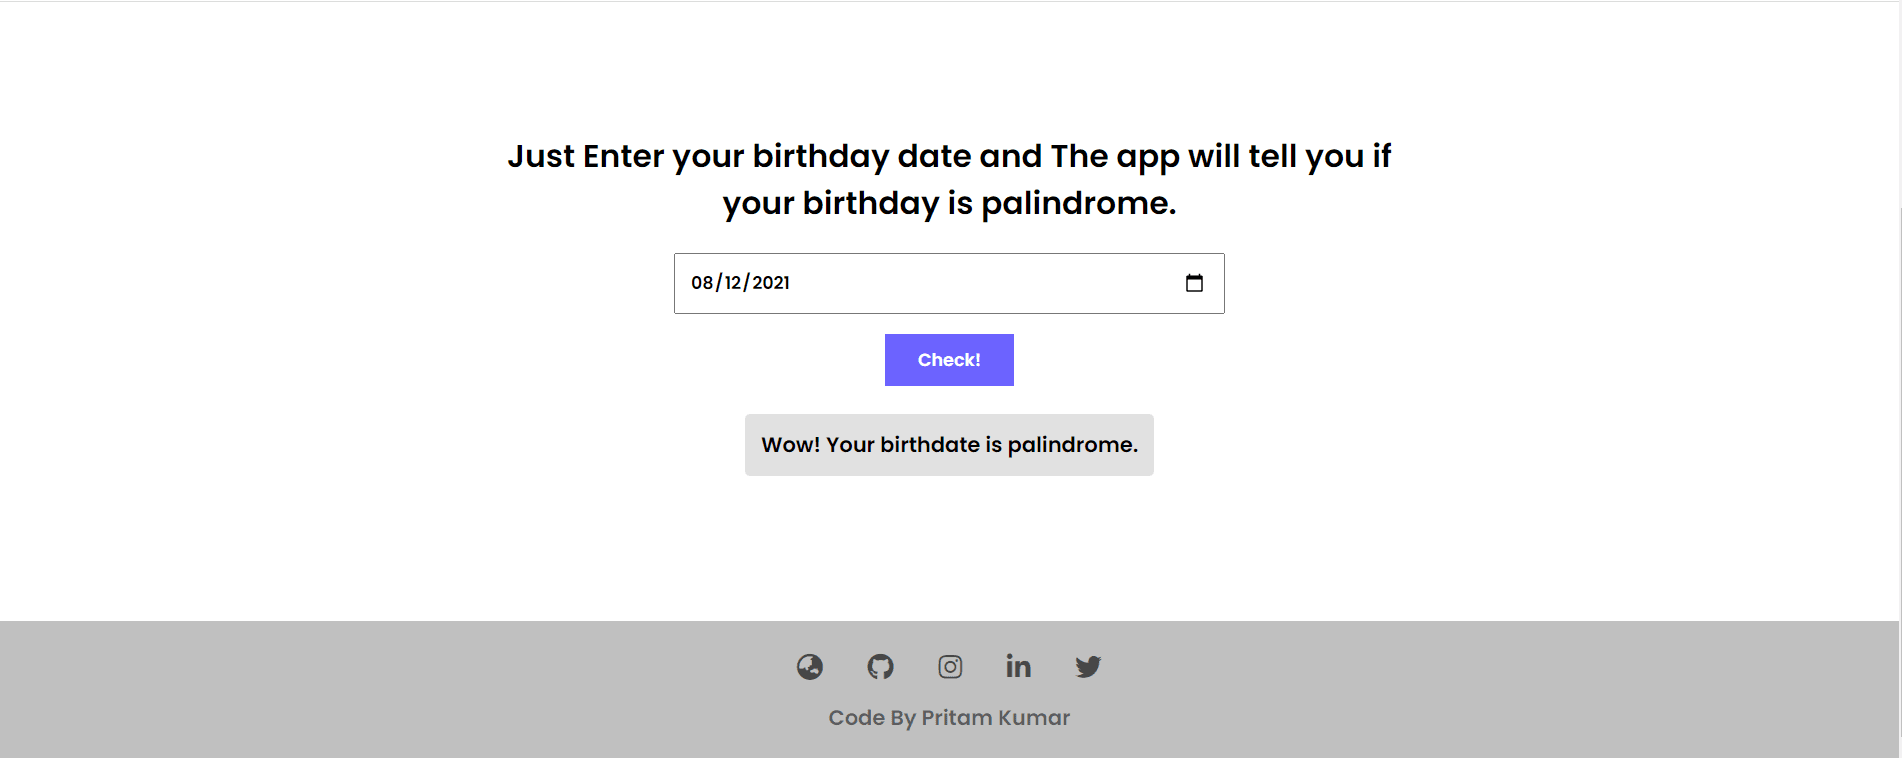Click the "Code By Pritam Kumar" footer text

tap(949, 718)
